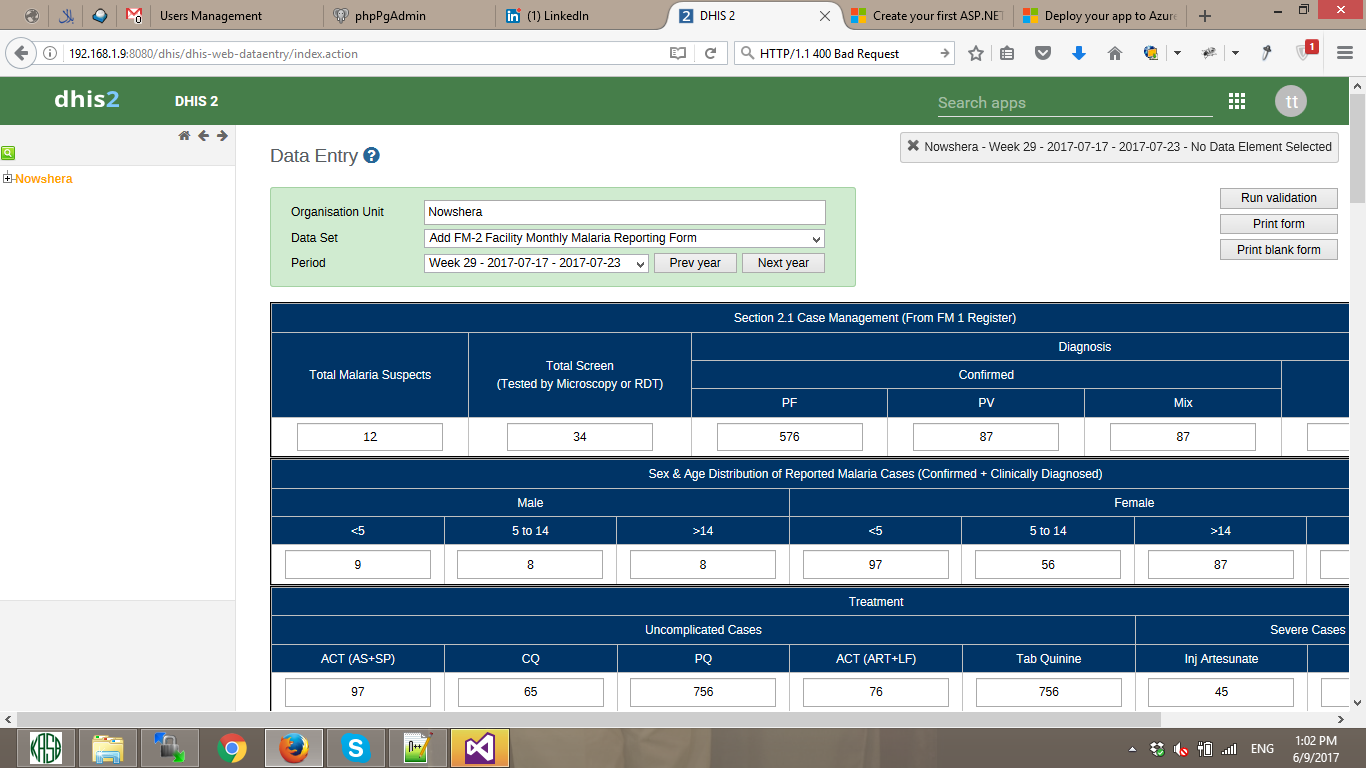Dismiss the Nowshera Week 29 info box with X
Viewport: 1366px width, 768px height.
(913, 146)
